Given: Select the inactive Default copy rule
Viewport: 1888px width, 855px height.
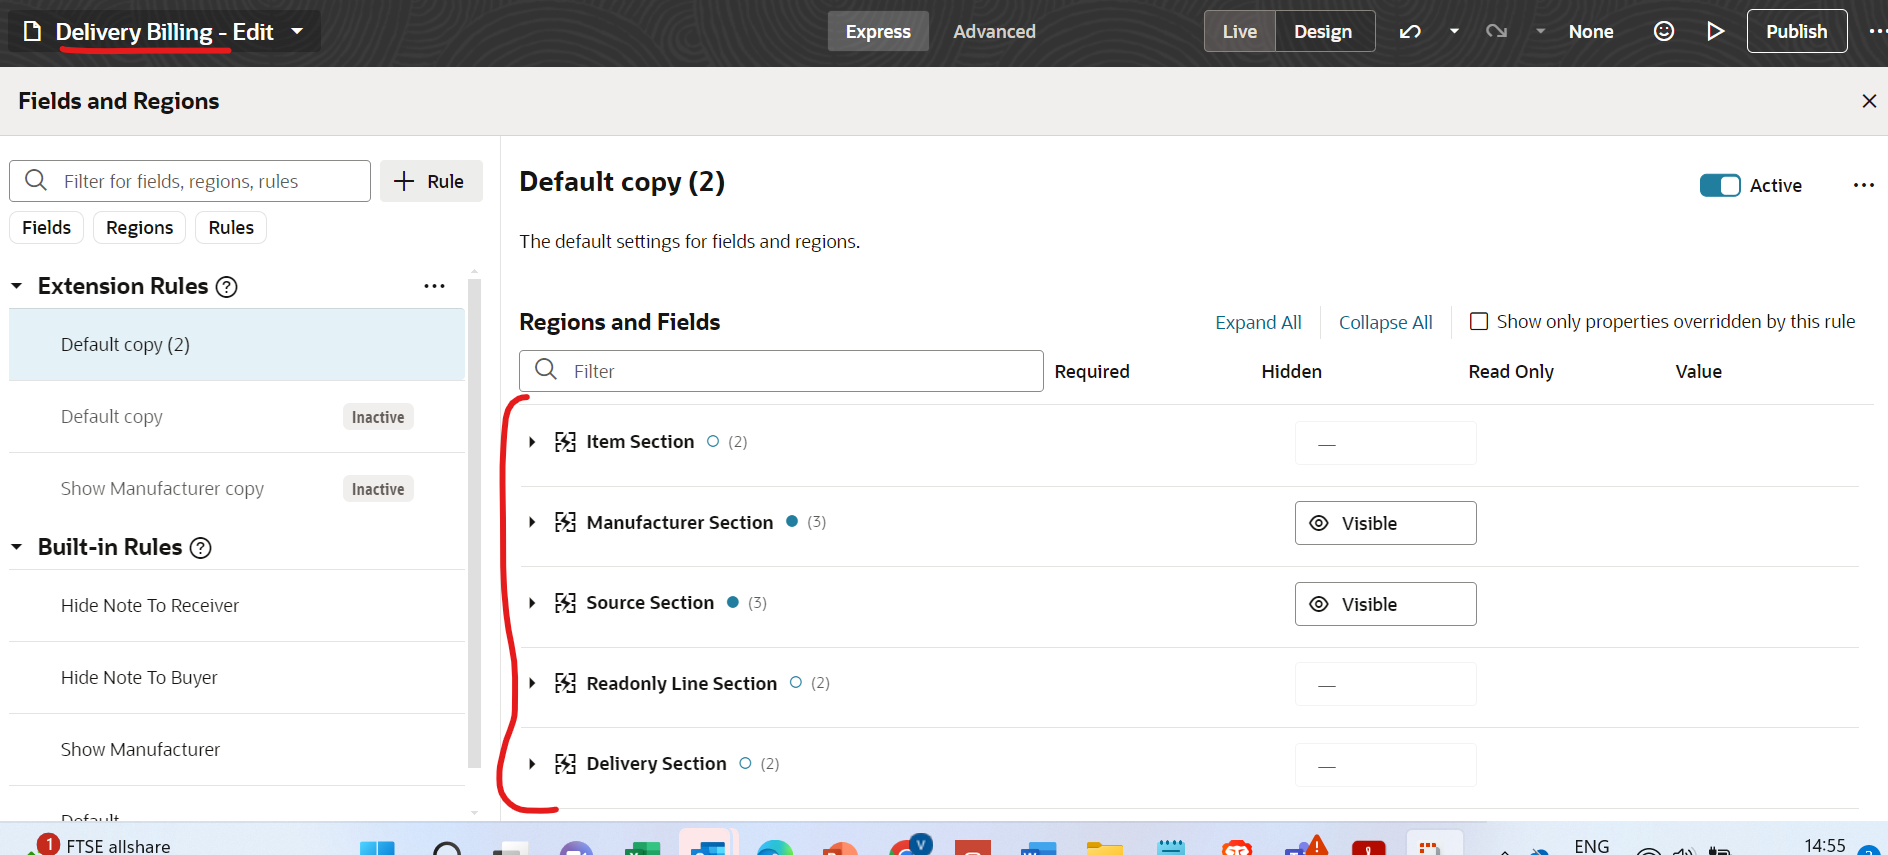Looking at the screenshot, I should pyautogui.click(x=237, y=416).
